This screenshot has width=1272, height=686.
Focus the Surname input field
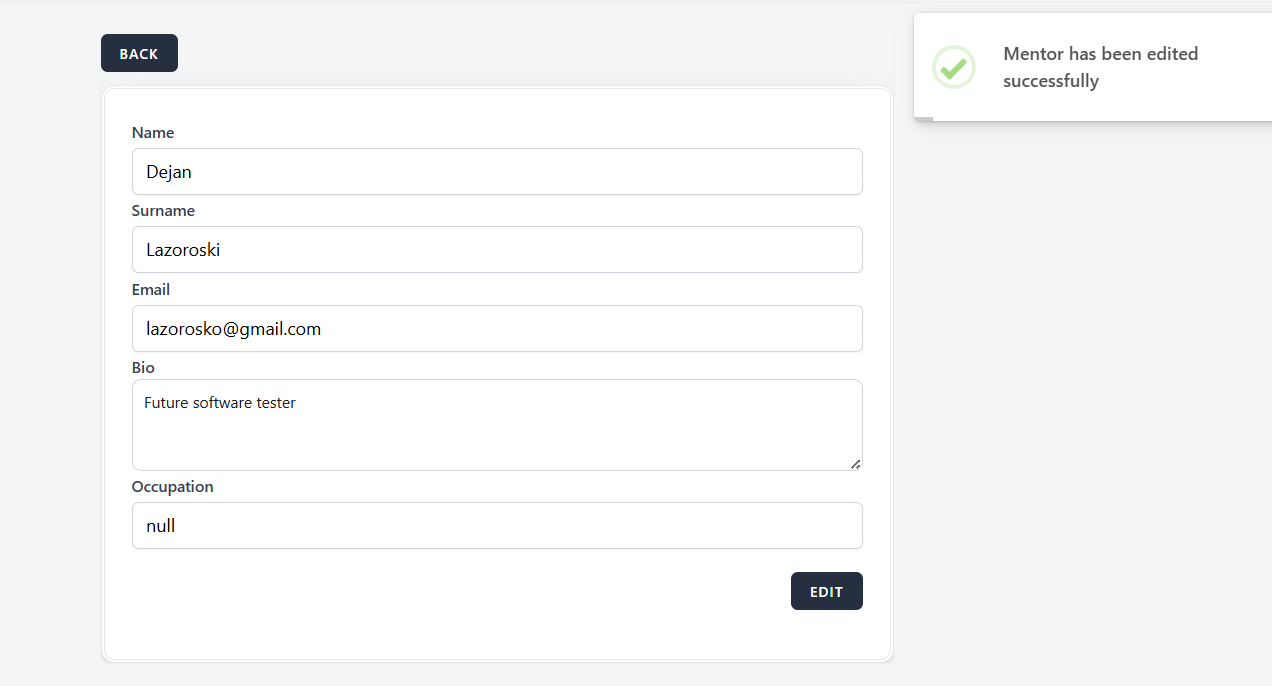(497, 250)
